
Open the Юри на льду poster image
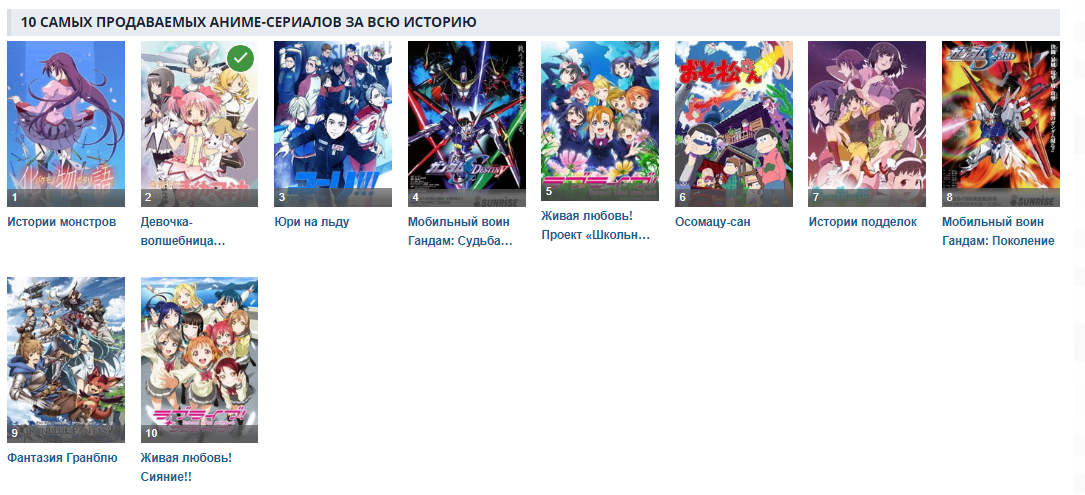(333, 124)
